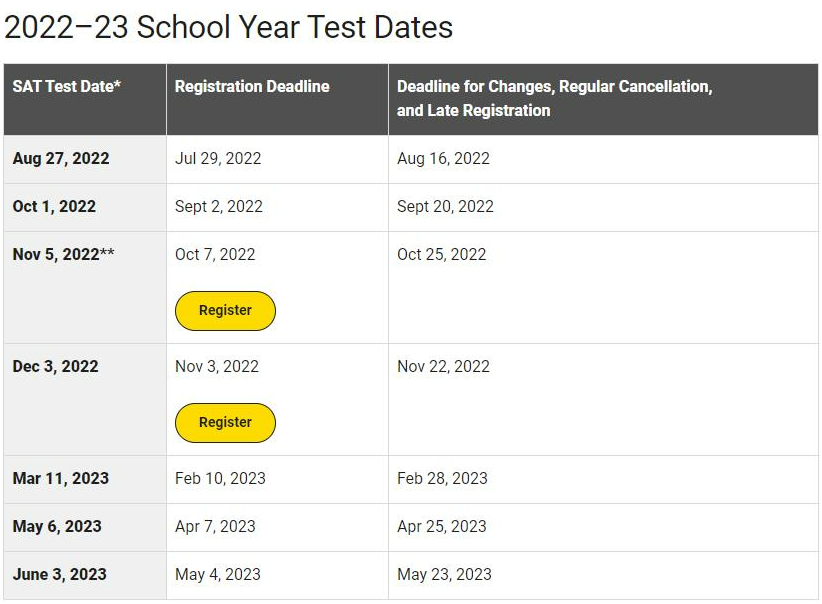The width and height of the screenshot is (822, 604).
Task: Click Register button for Dec 3, 2022 test
Action: pos(225,423)
